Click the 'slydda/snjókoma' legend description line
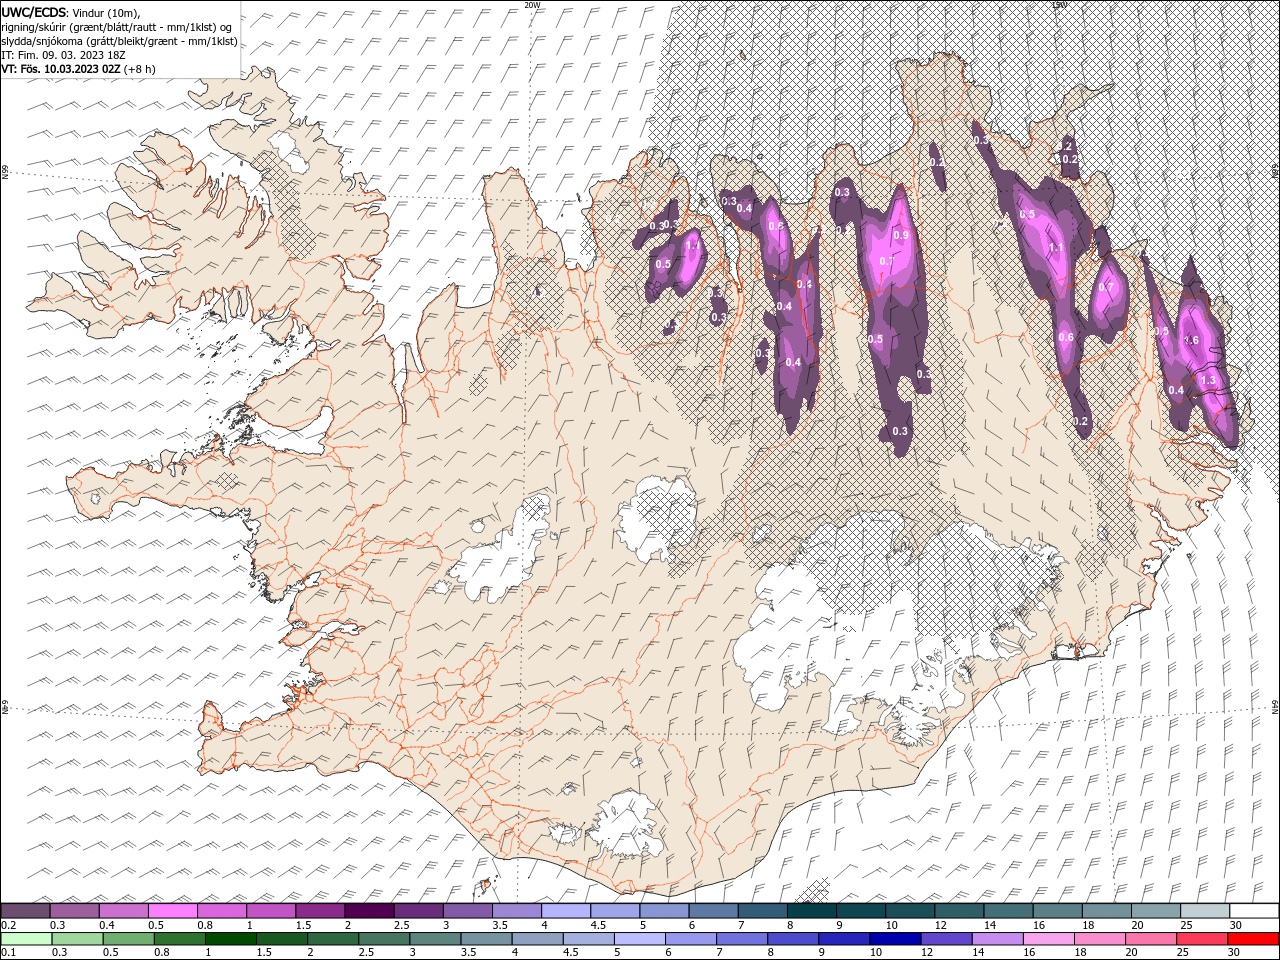The width and height of the screenshot is (1280, 960). pos(119,40)
